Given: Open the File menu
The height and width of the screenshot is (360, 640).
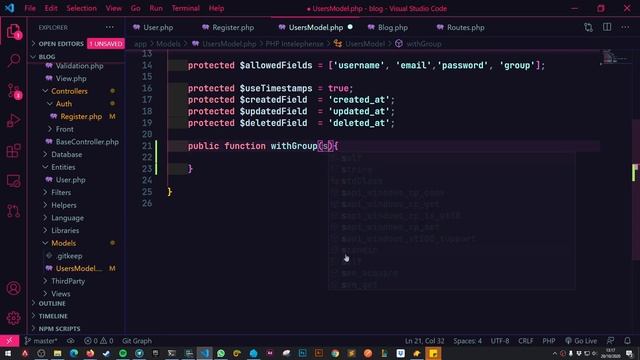Looking at the screenshot, I should point(30,8).
